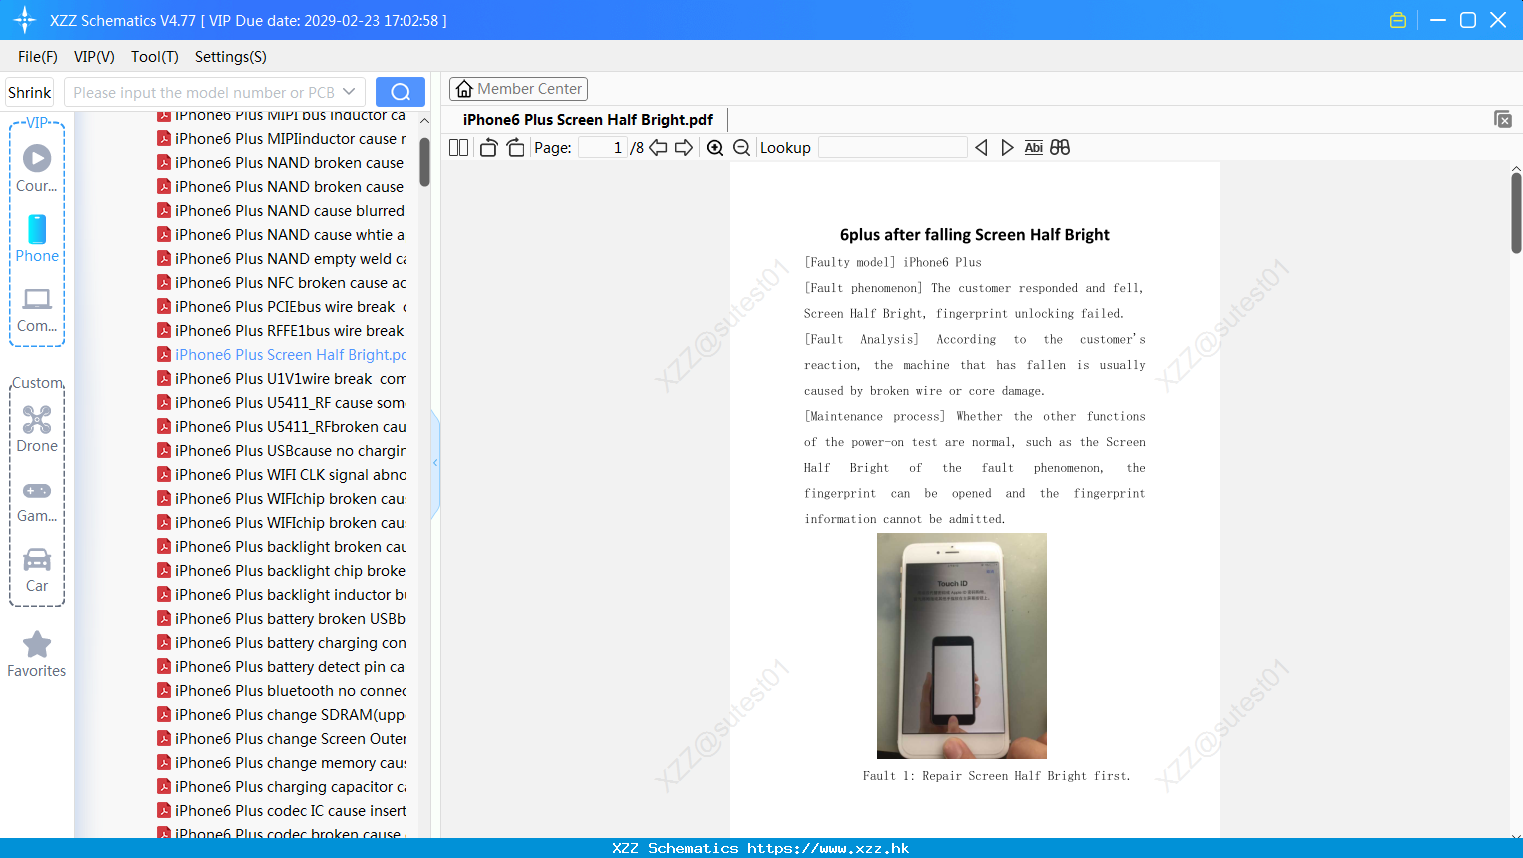Open the Settings(S) menu
This screenshot has height=858, width=1523.
point(231,57)
